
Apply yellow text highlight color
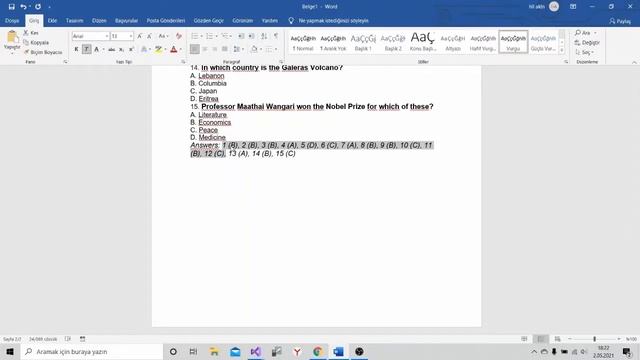158,49
